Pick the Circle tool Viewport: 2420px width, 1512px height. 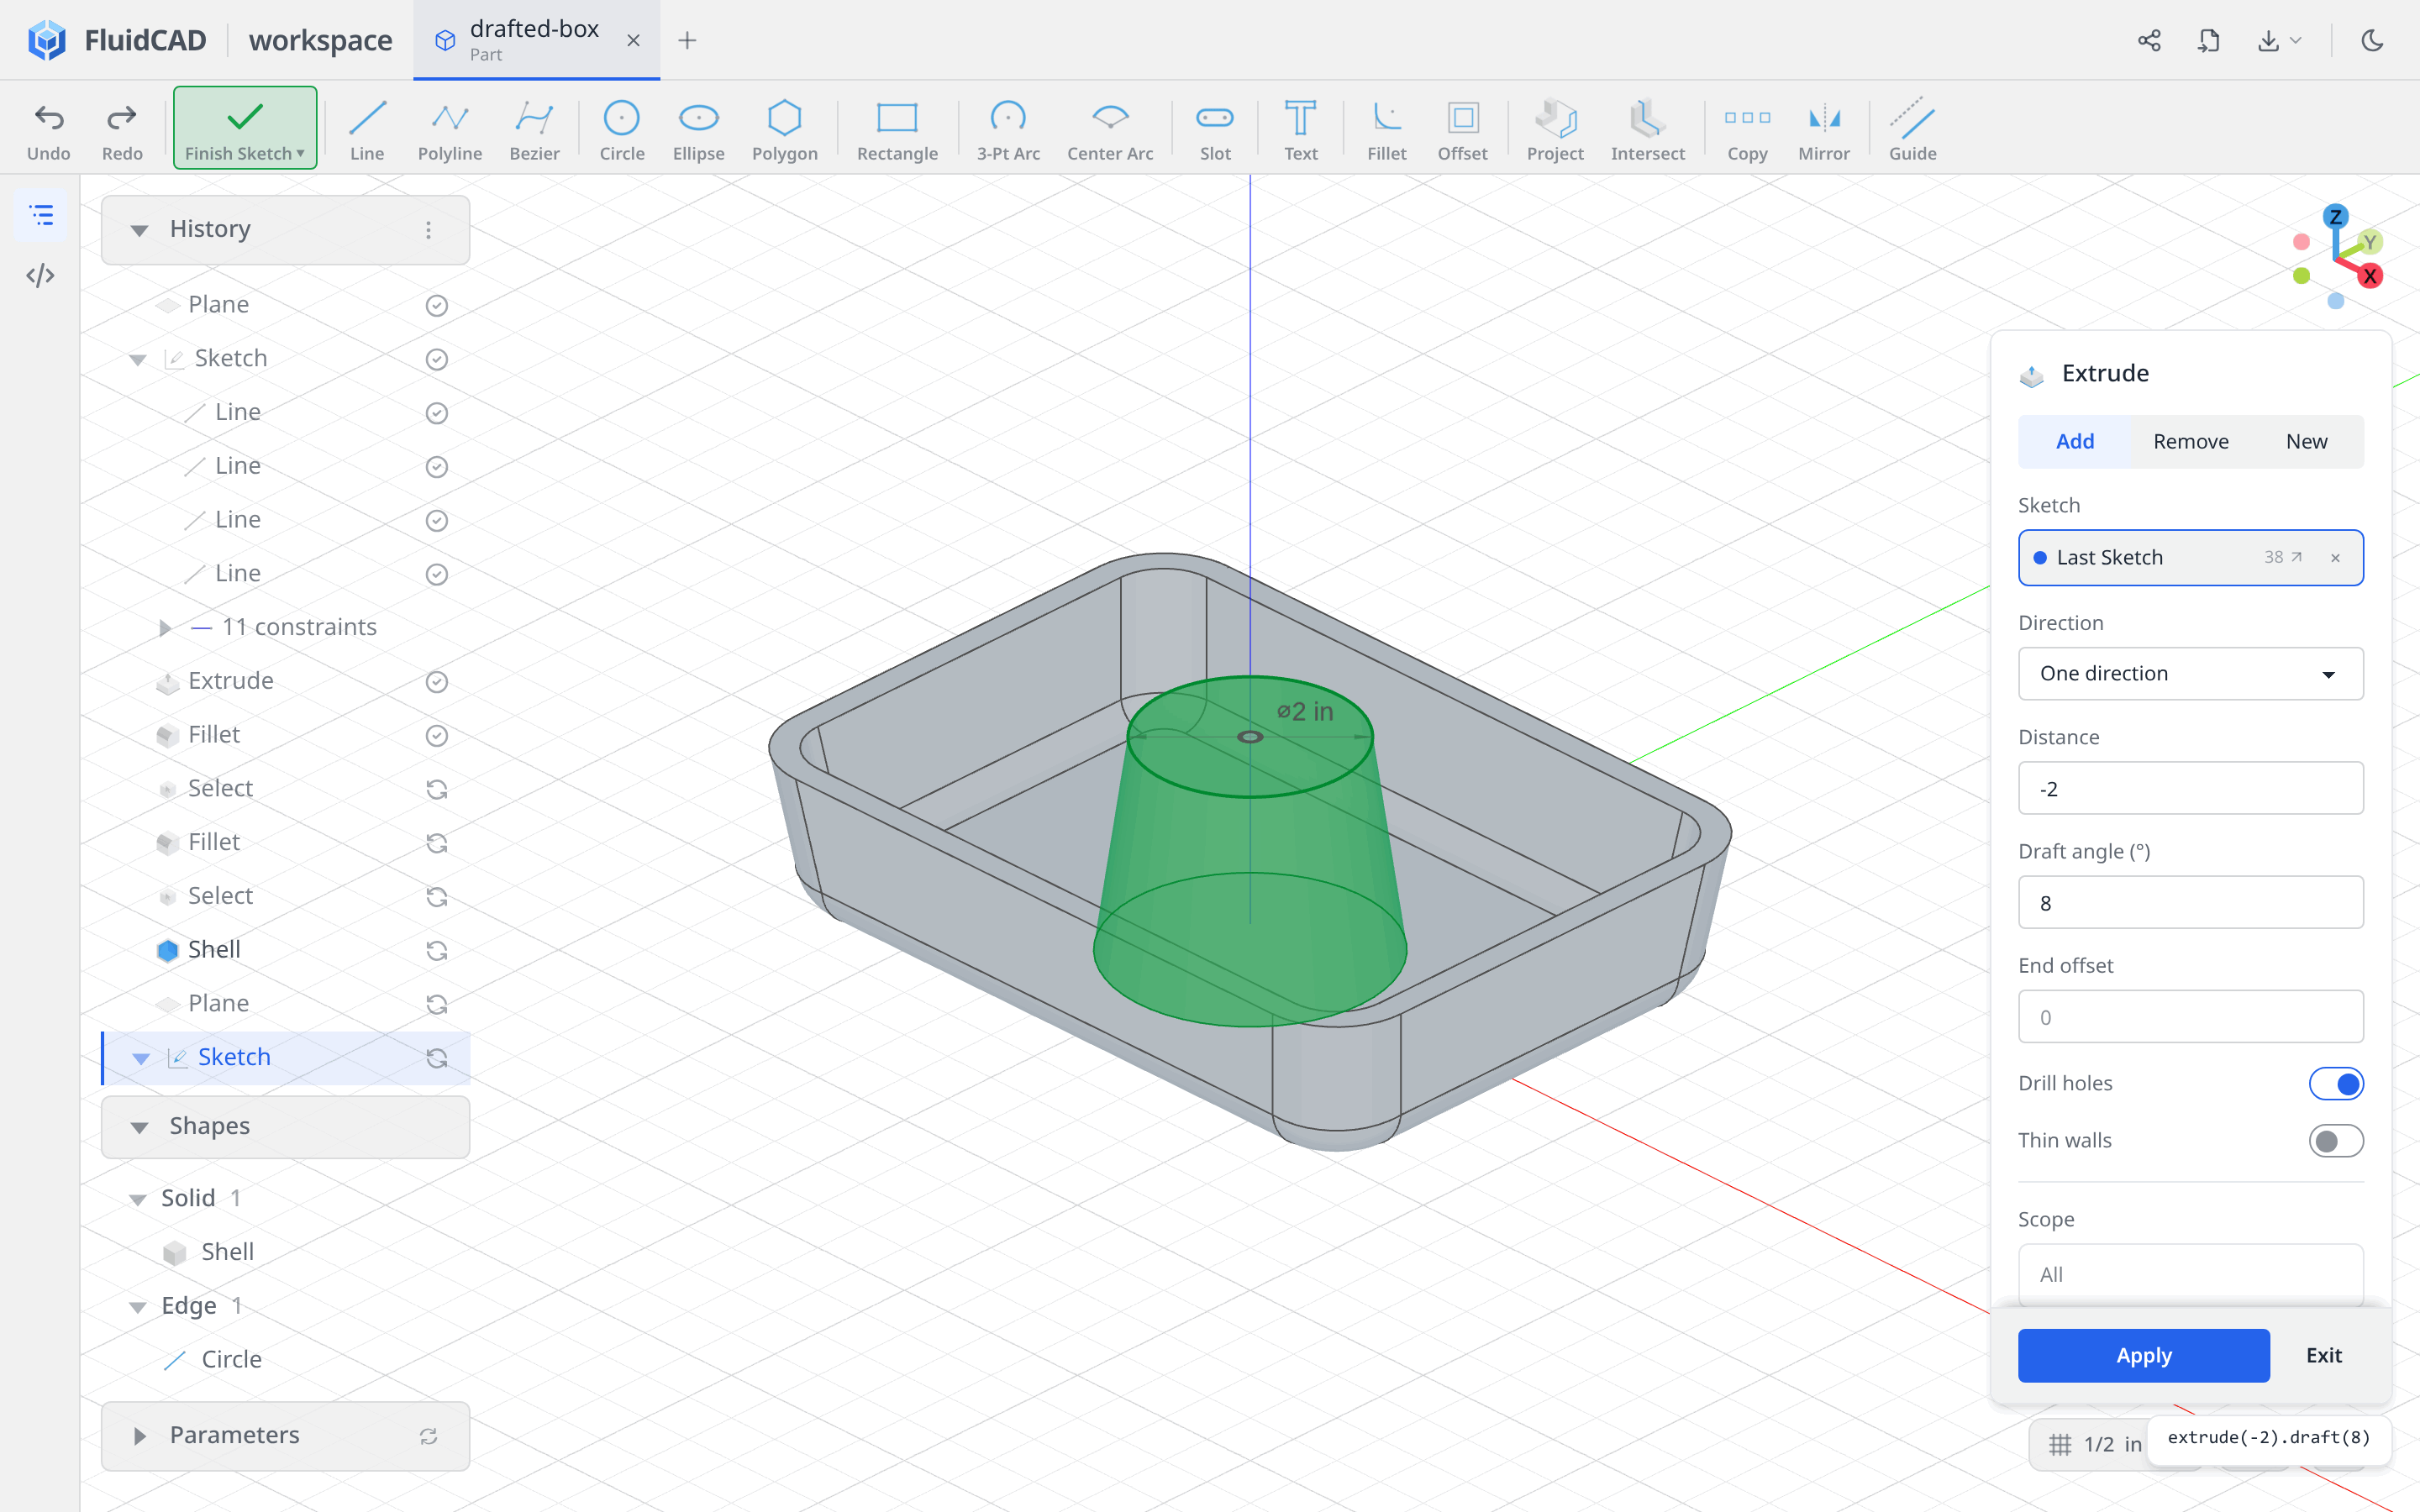621,130
